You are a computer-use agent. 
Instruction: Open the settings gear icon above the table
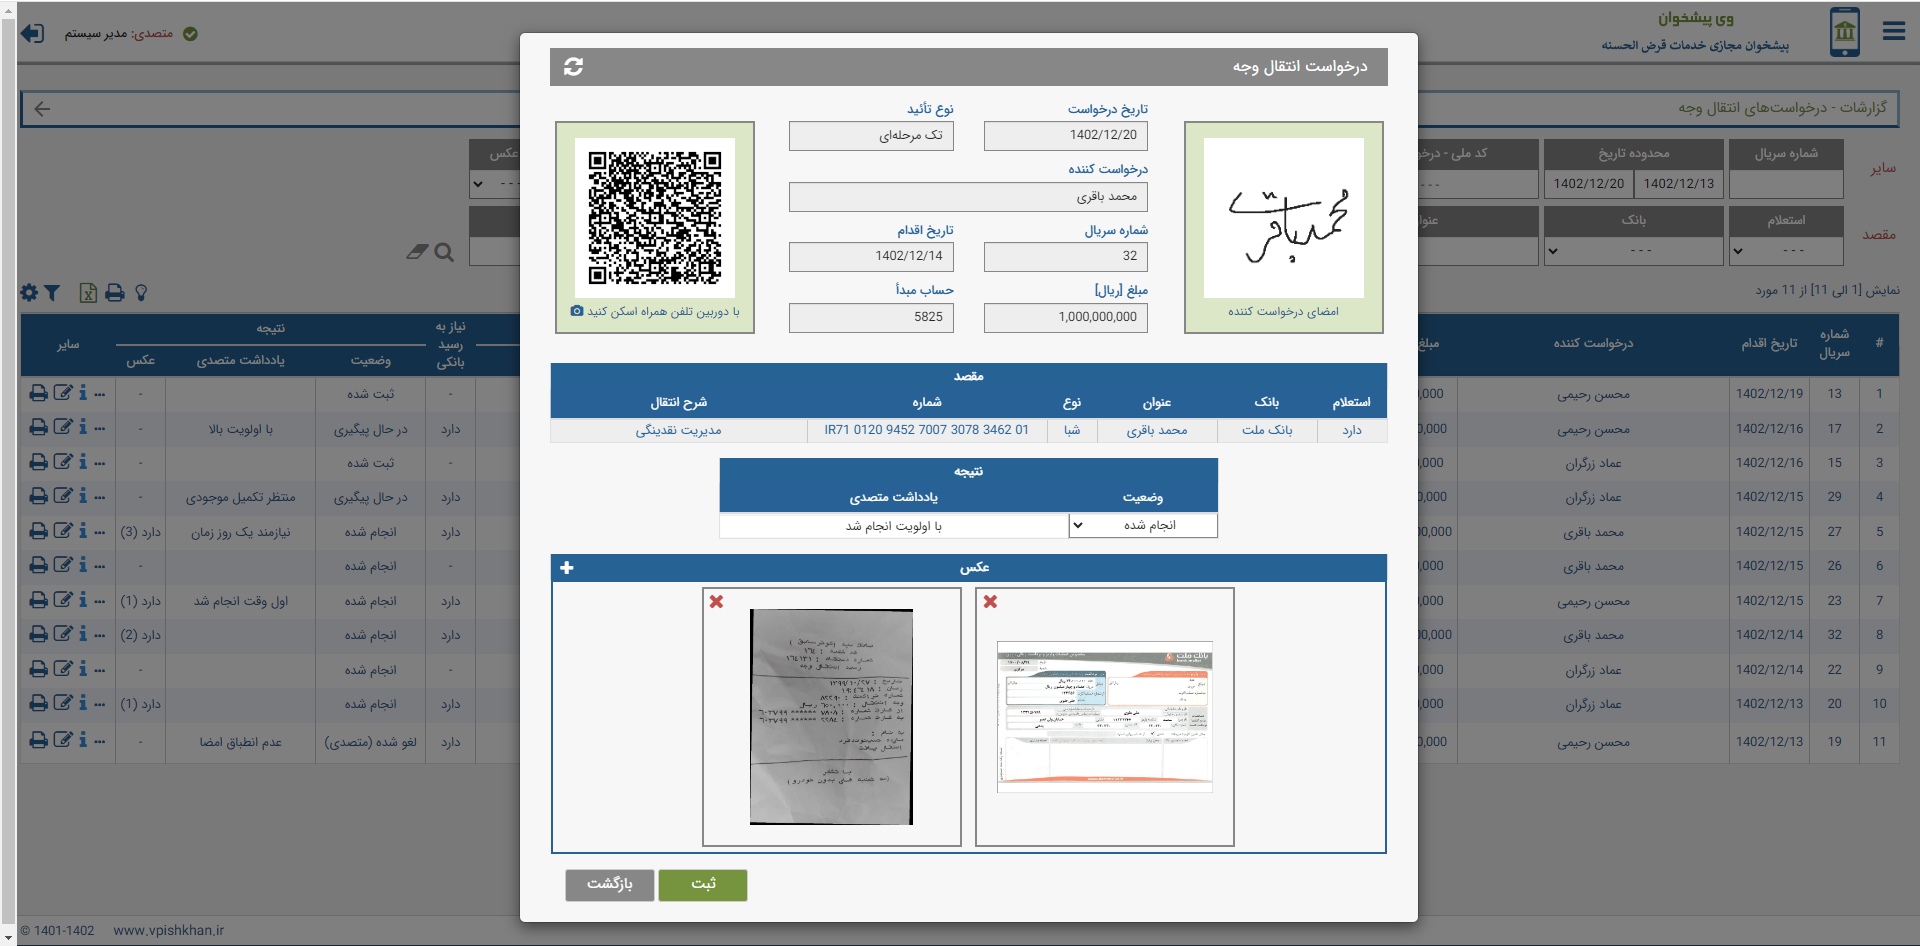pos(29,293)
